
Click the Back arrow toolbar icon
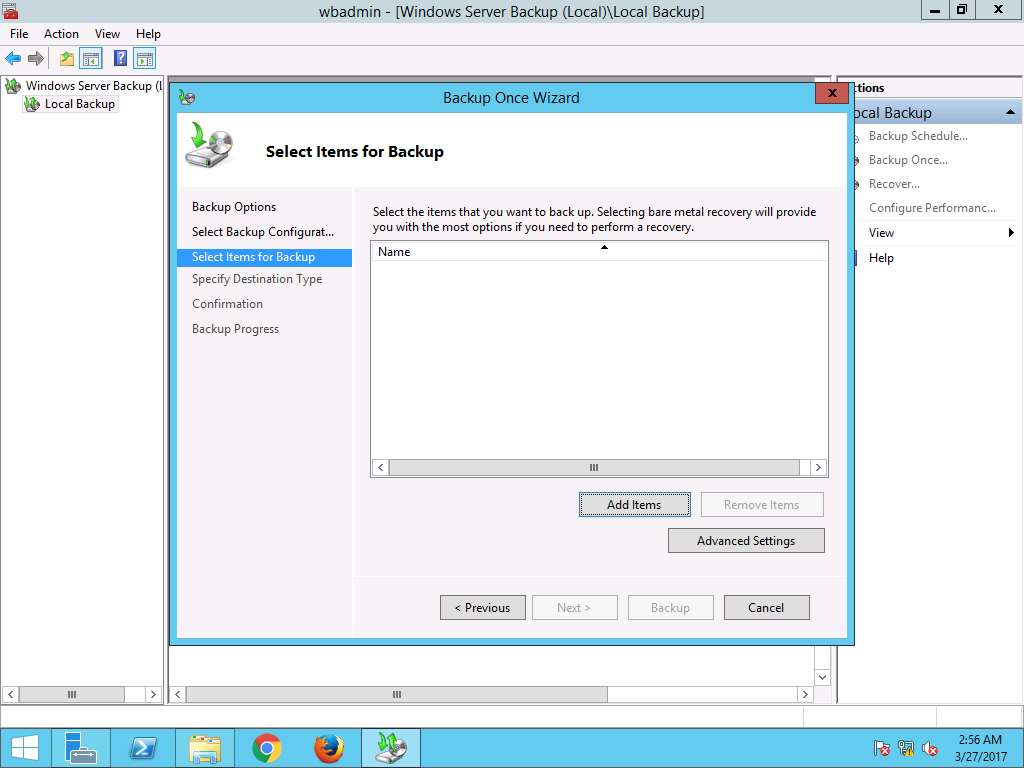point(13,59)
